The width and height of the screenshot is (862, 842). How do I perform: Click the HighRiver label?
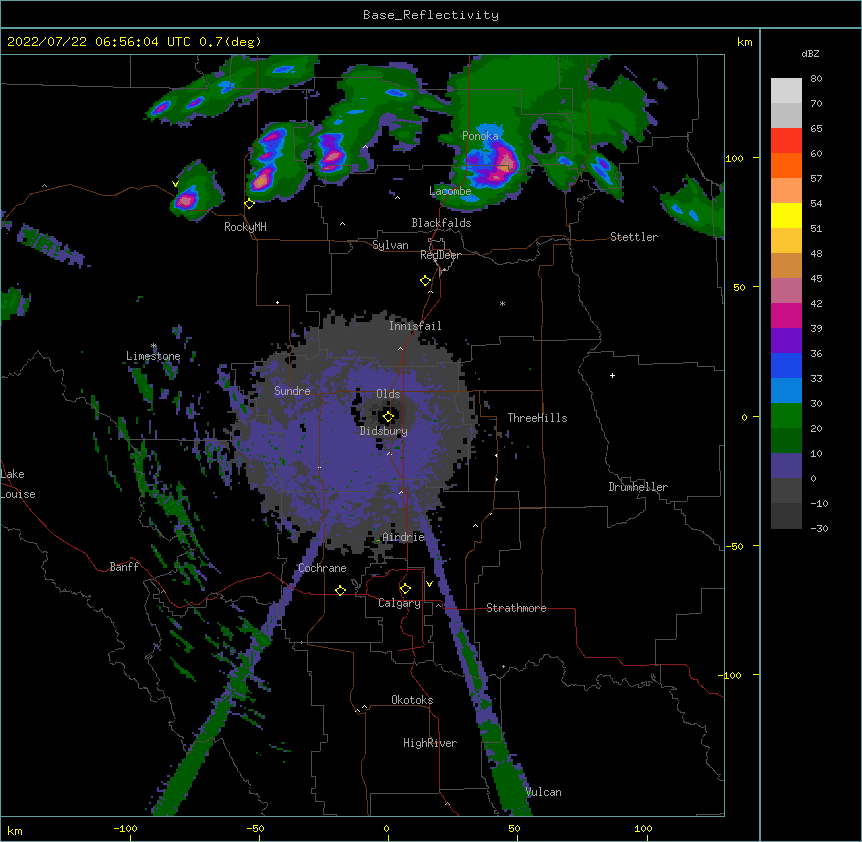point(430,743)
